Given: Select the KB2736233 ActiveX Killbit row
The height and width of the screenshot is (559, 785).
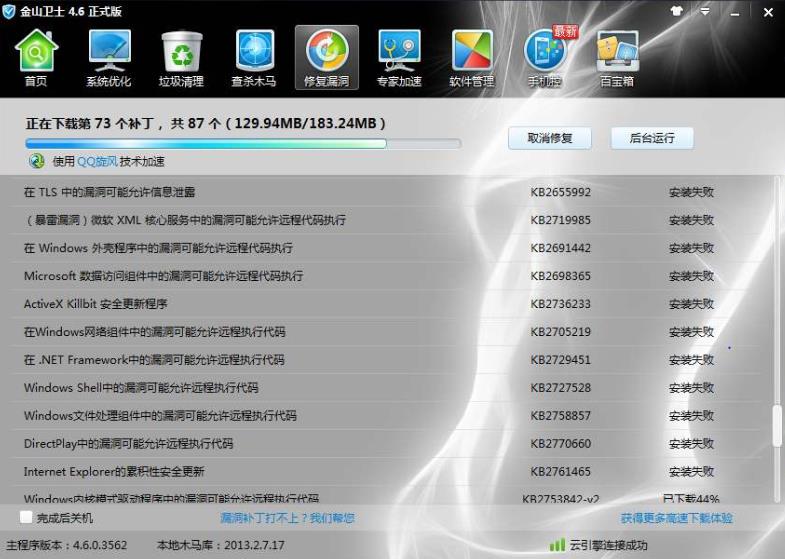Looking at the screenshot, I should [x=390, y=304].
